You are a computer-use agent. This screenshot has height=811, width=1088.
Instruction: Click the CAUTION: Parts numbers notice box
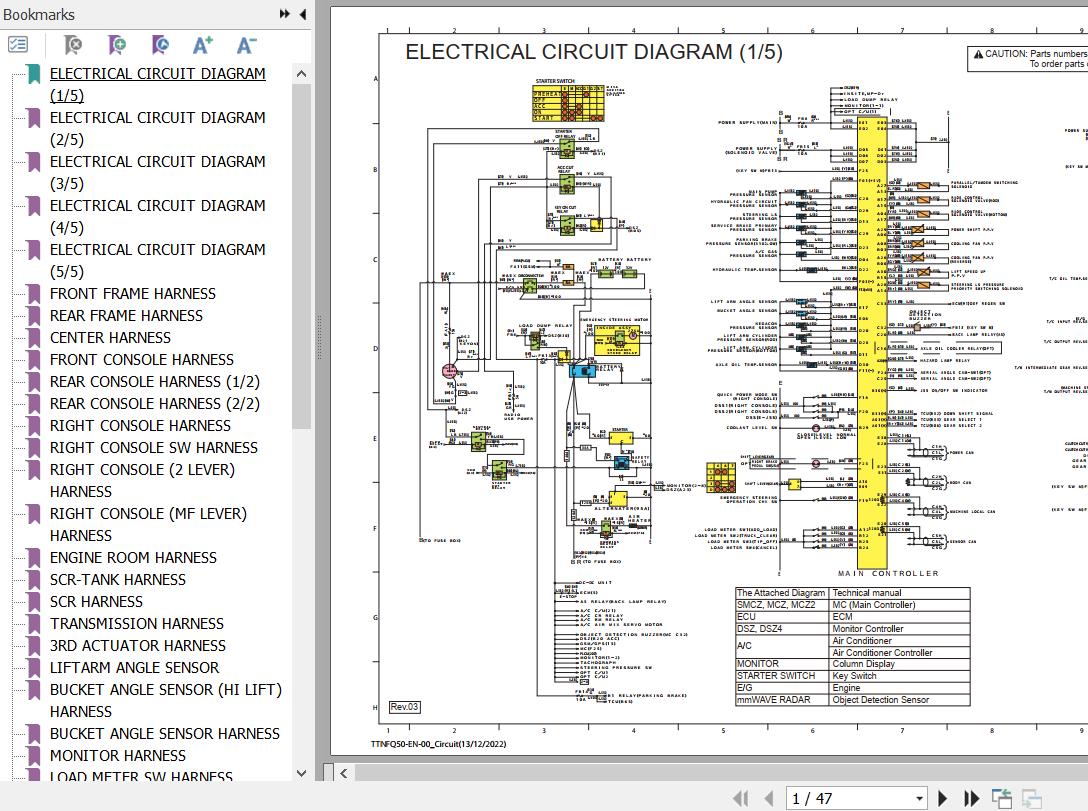[1028, 59]
